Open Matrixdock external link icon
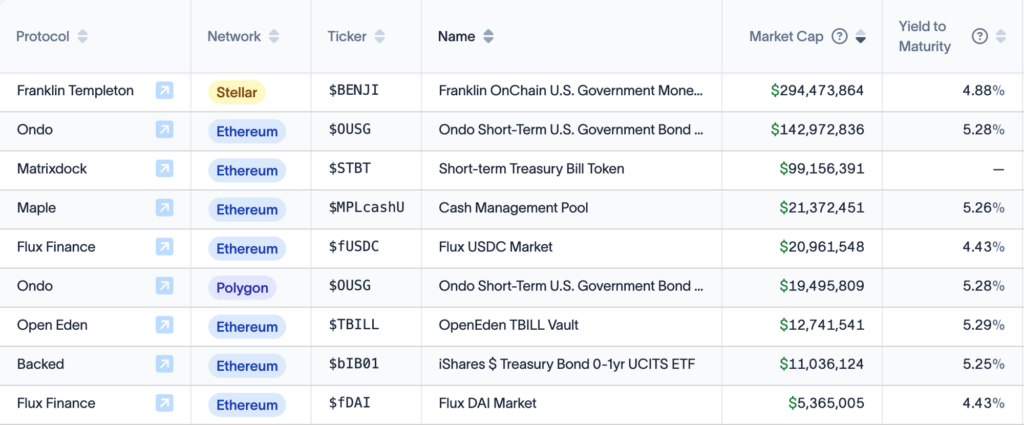 pos(165,169)
